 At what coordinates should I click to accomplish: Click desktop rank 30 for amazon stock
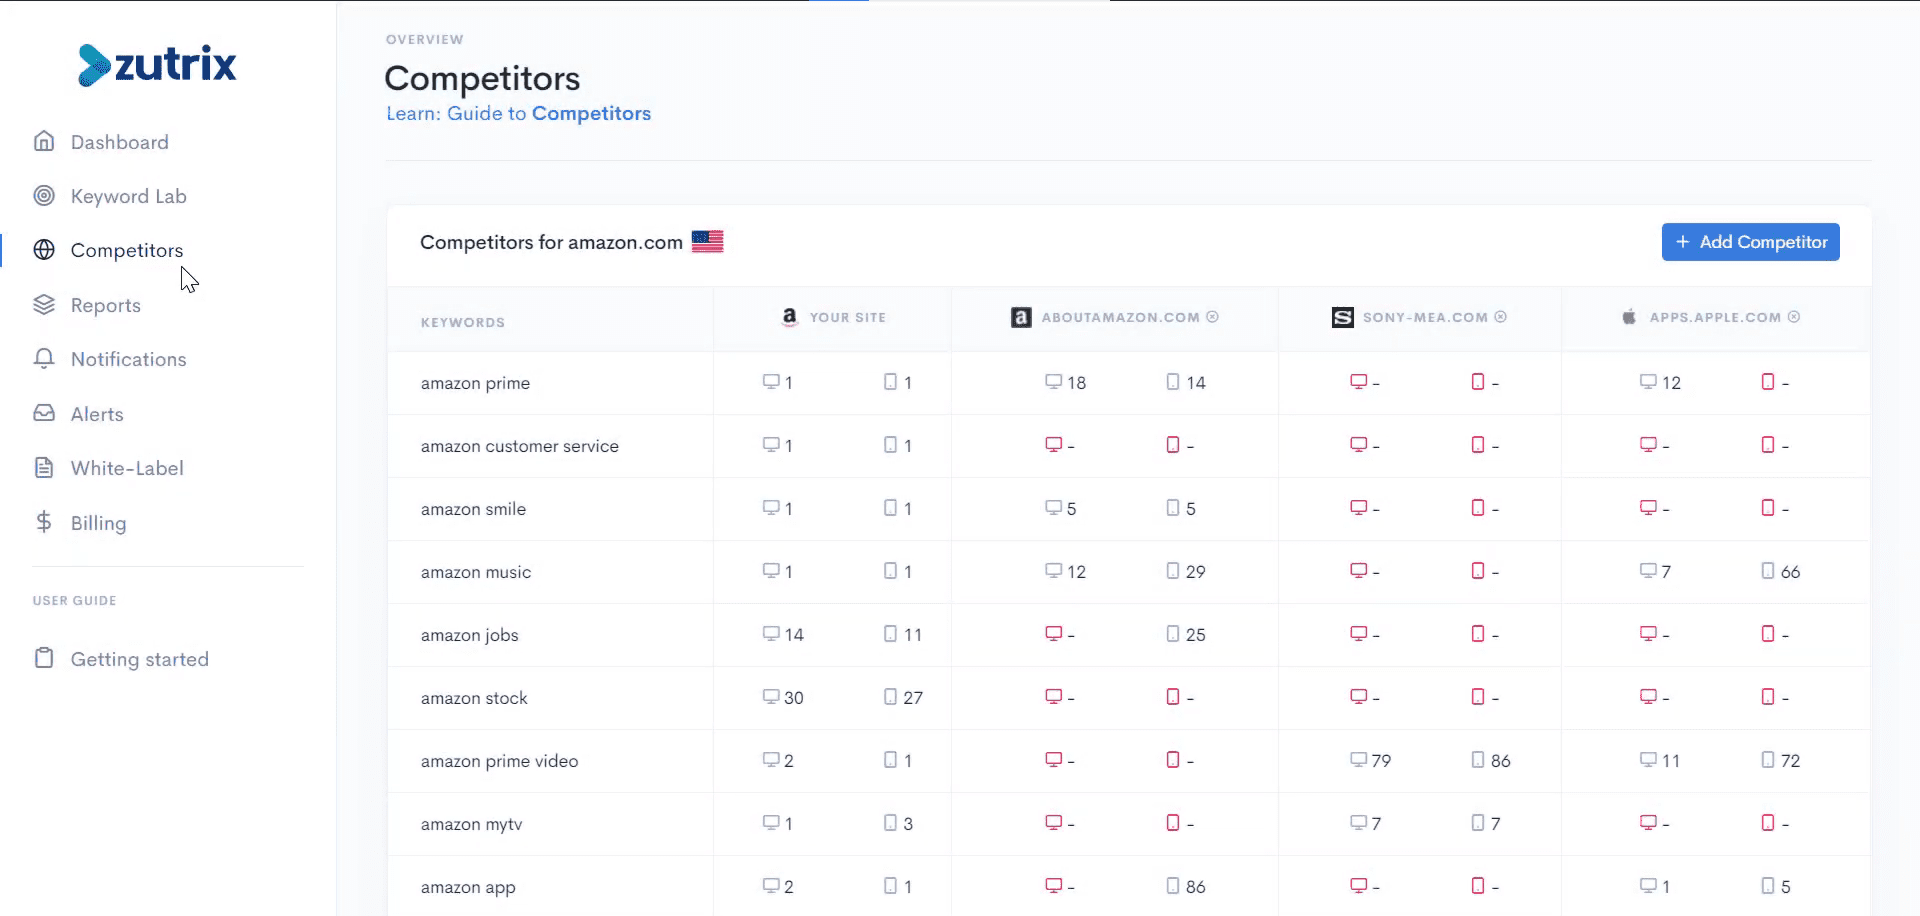point(794,698)
